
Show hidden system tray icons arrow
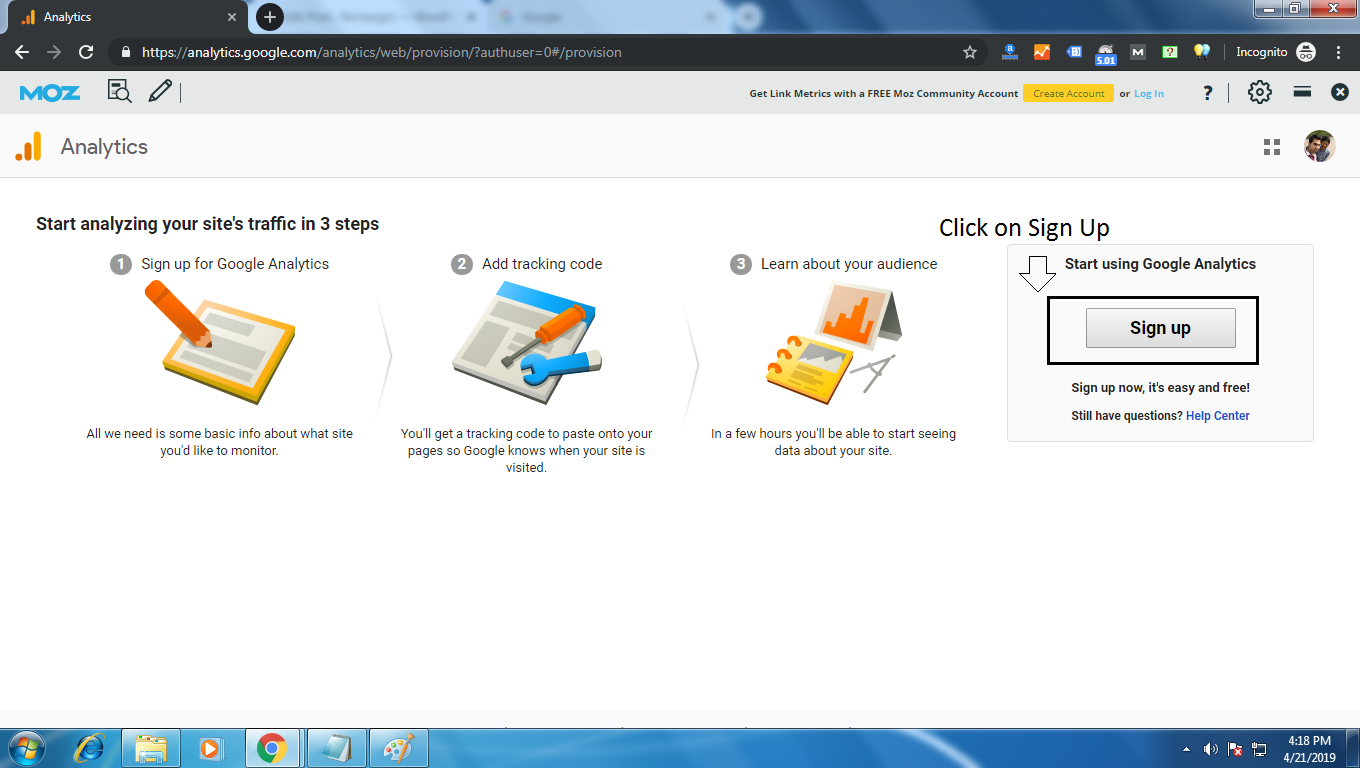1187,749
